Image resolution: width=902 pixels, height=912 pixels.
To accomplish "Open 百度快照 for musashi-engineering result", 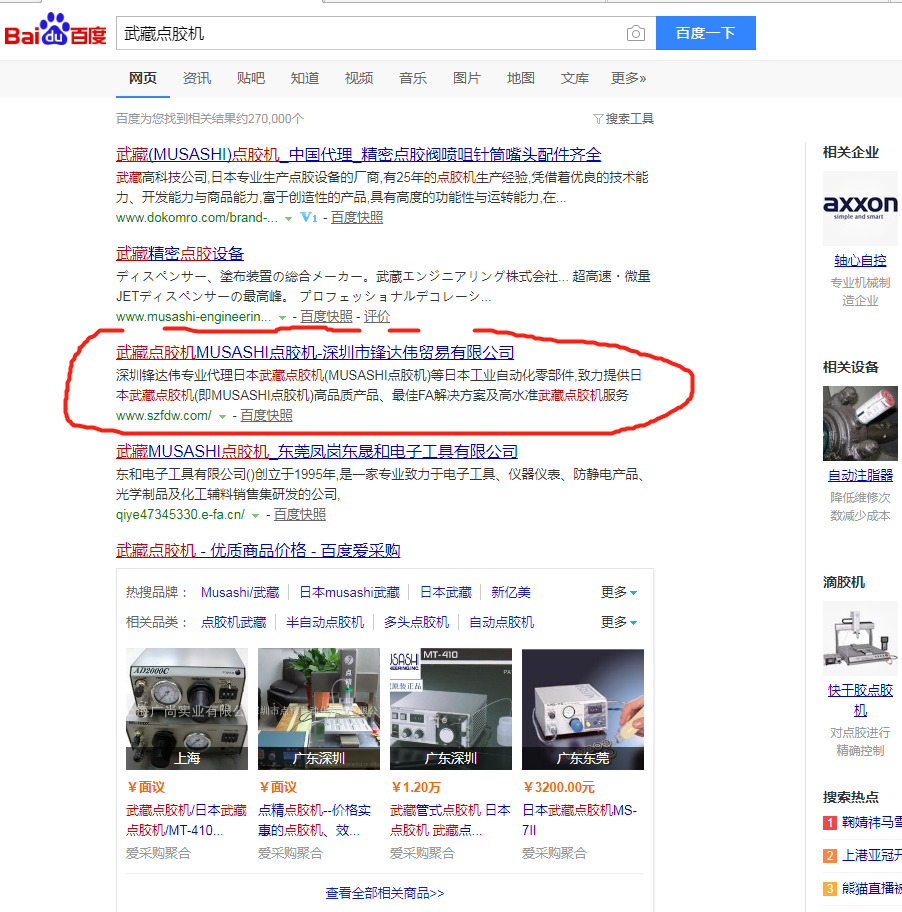I will click(x=326, y=316).
